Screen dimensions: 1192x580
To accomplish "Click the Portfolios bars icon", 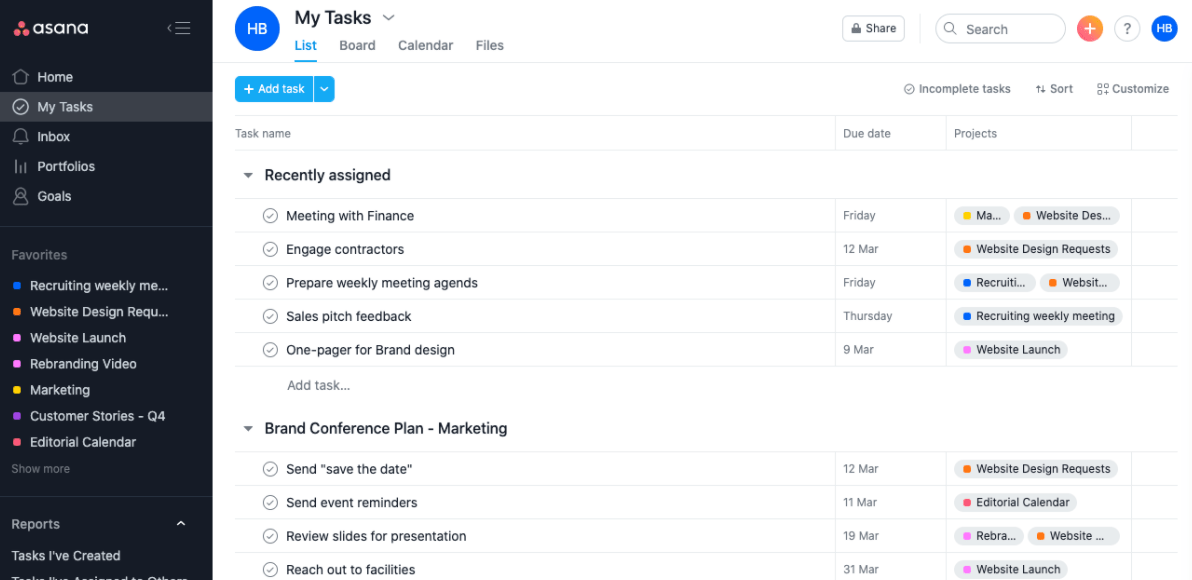I will point(21,166).
